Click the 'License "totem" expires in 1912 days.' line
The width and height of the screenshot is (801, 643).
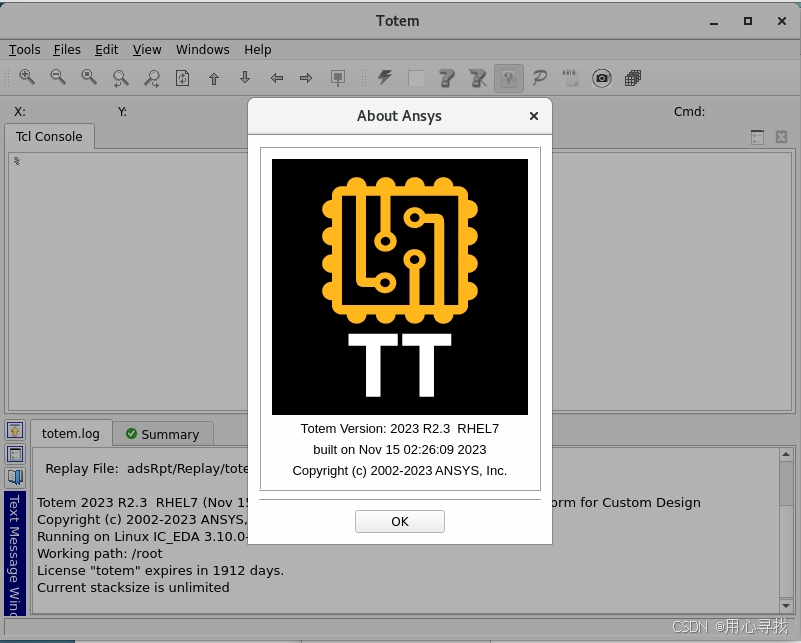tap(160, 570)
